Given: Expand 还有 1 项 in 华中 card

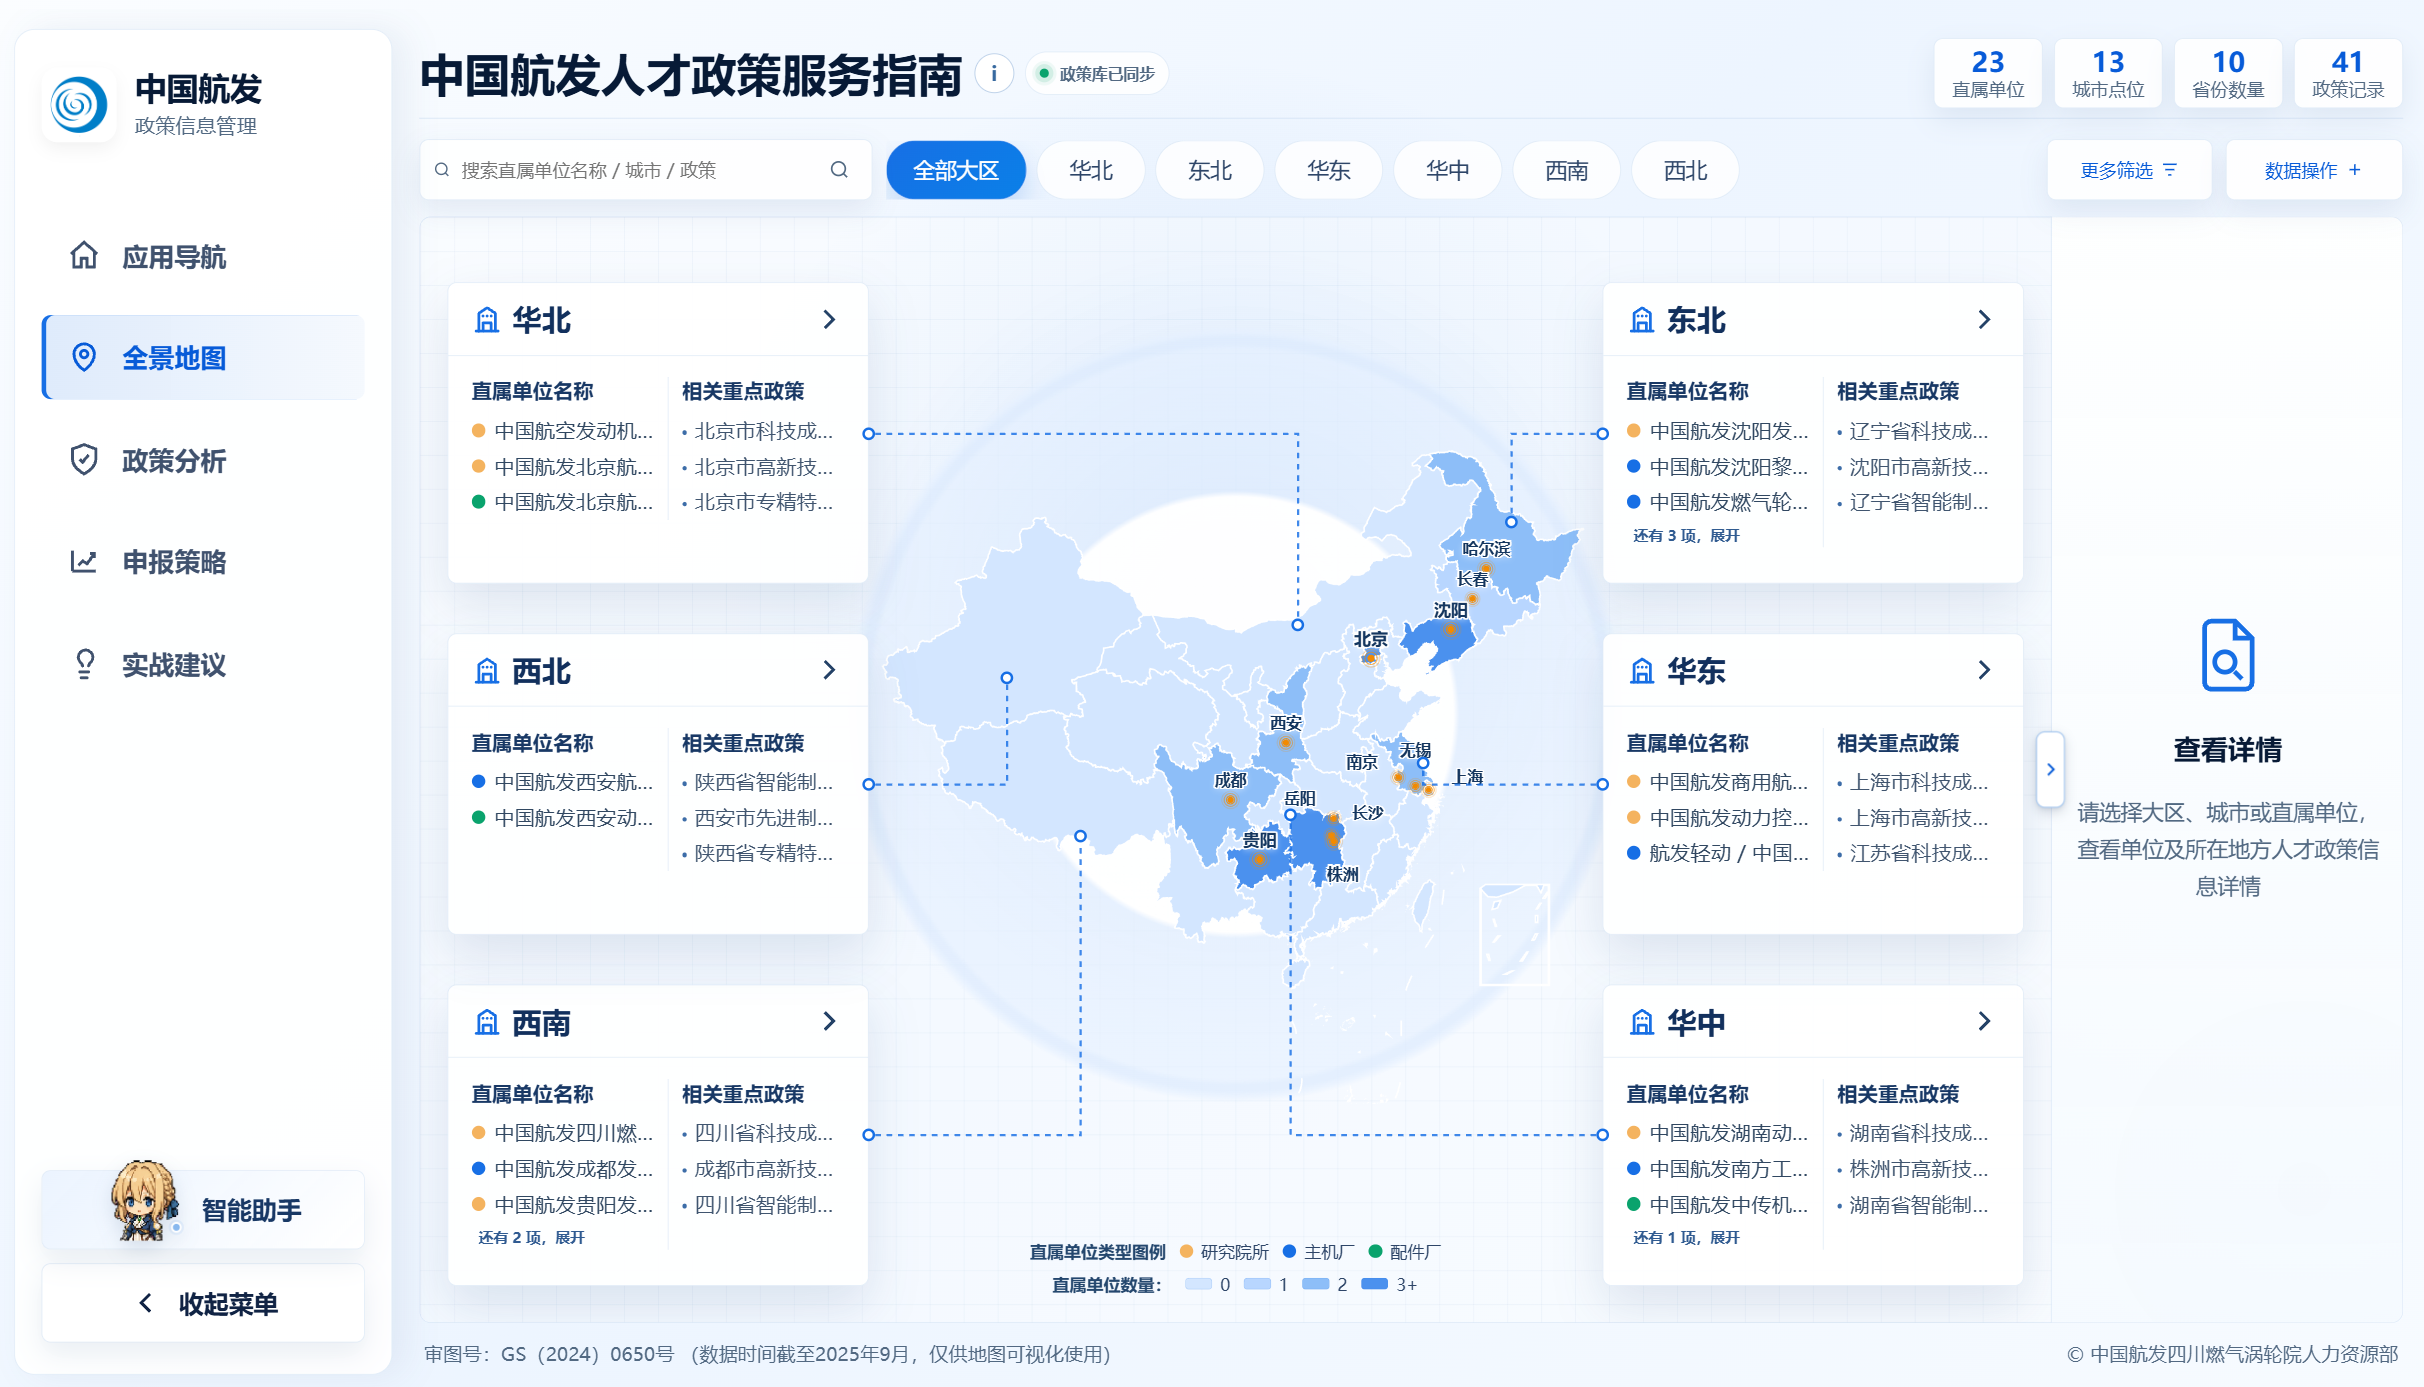Looking at the screenshot, I should [1686, 1238].
